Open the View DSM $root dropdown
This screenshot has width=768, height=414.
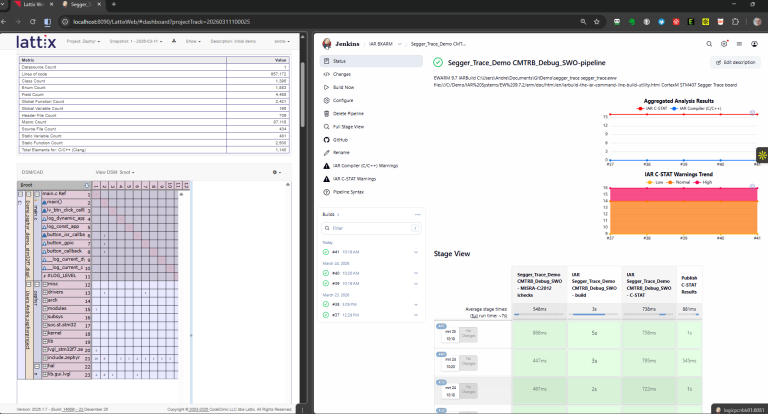115,172
